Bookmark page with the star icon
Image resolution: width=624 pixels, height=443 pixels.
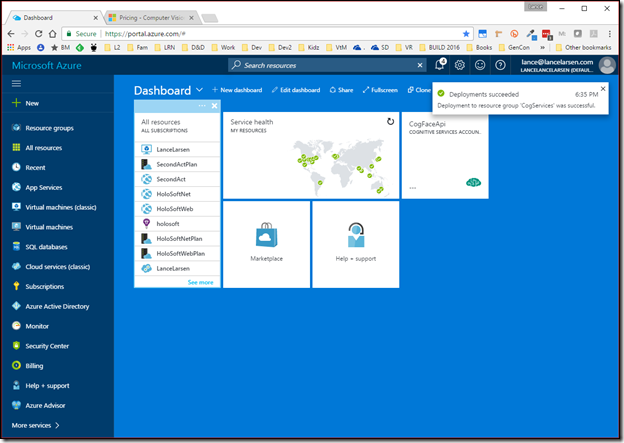[466, 34]
